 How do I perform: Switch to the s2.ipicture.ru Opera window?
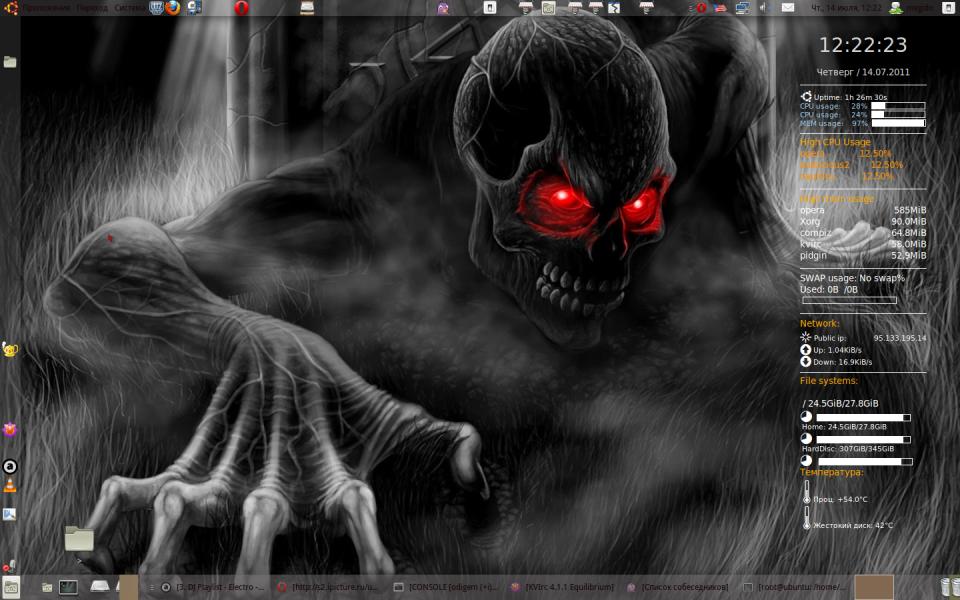(x=328, y=587)
